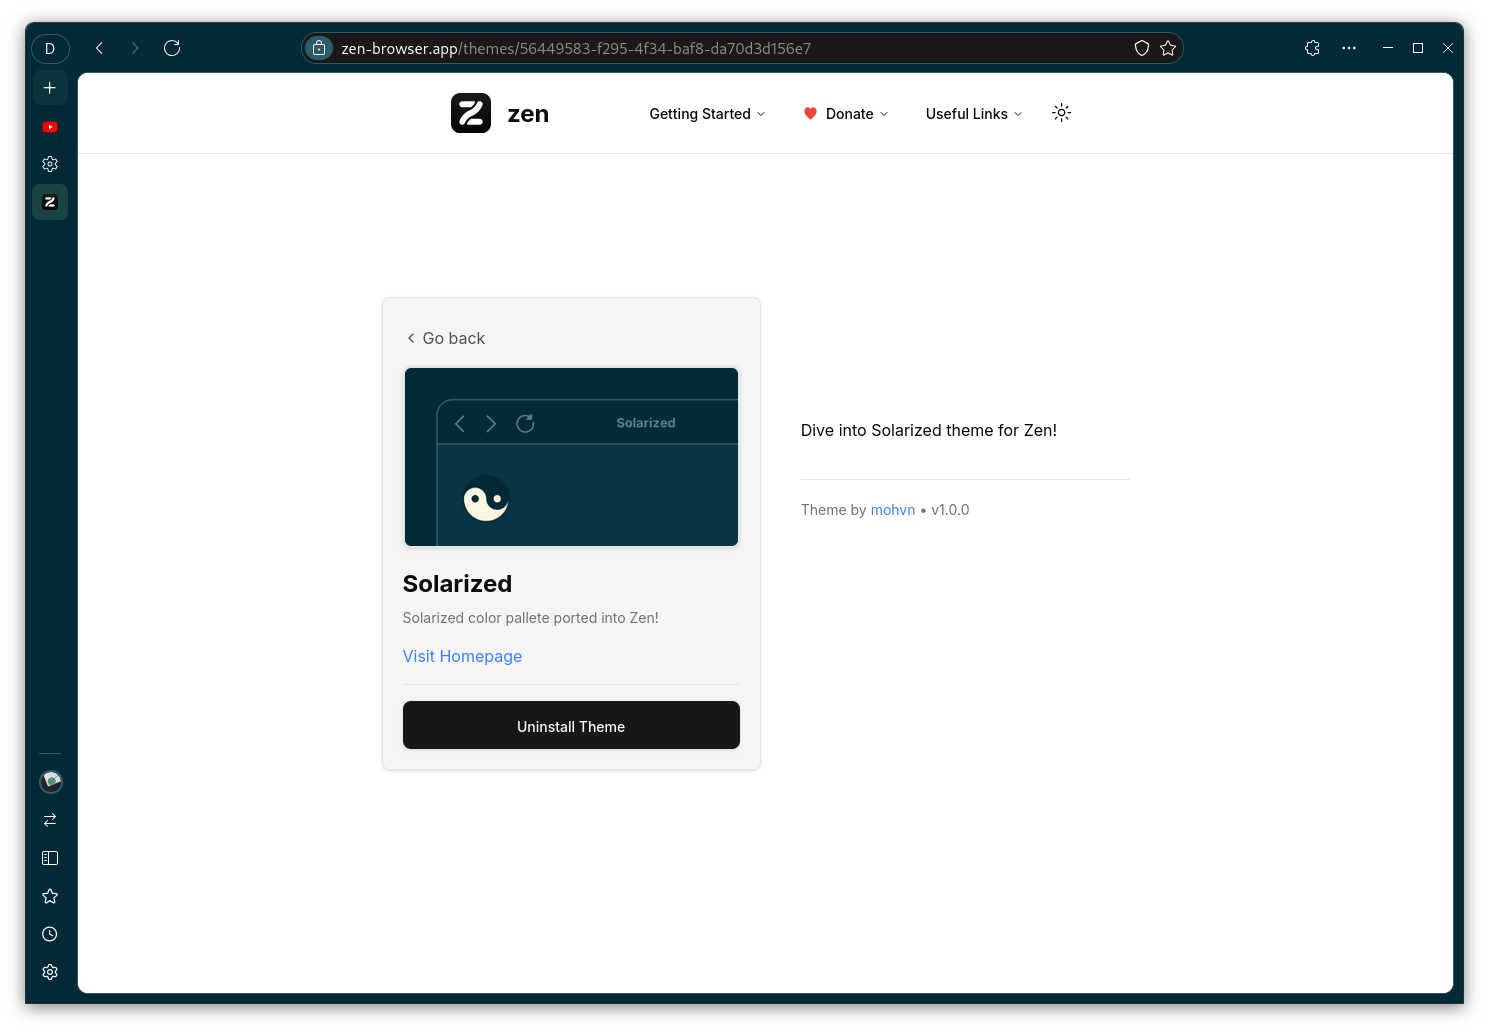Click the Uninstall Theme button

571,726
